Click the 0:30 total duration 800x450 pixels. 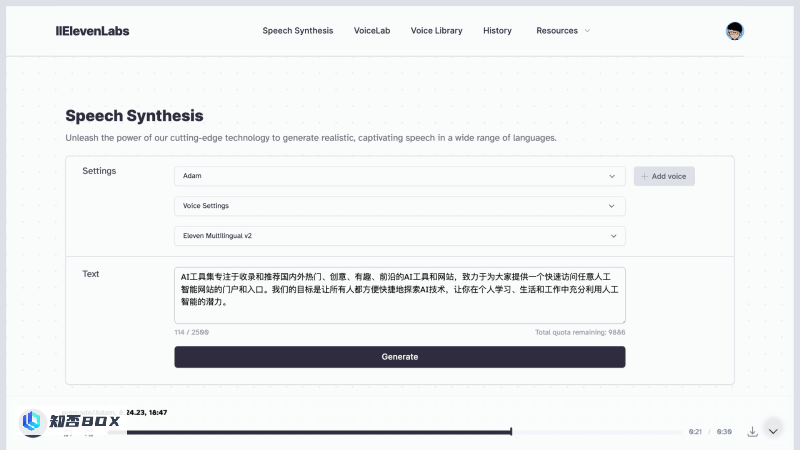(724, 432)
